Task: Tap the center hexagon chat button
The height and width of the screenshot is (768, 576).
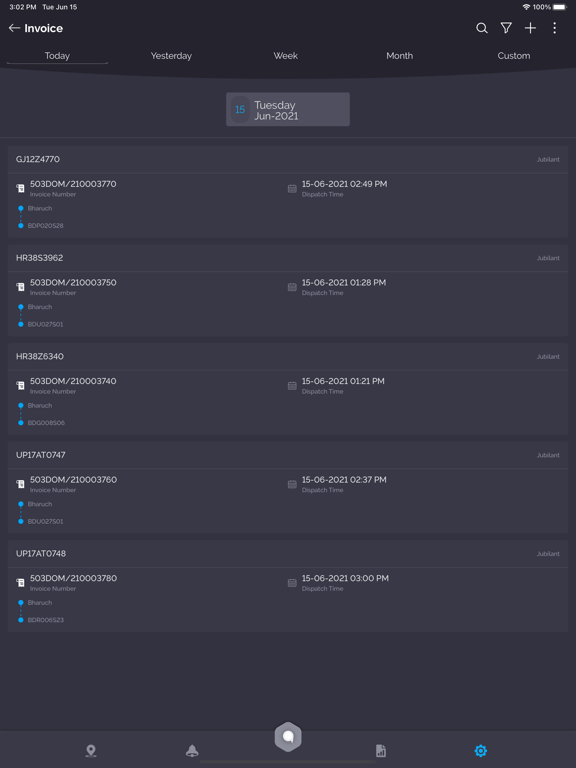Action: click(x=288, y=736)
